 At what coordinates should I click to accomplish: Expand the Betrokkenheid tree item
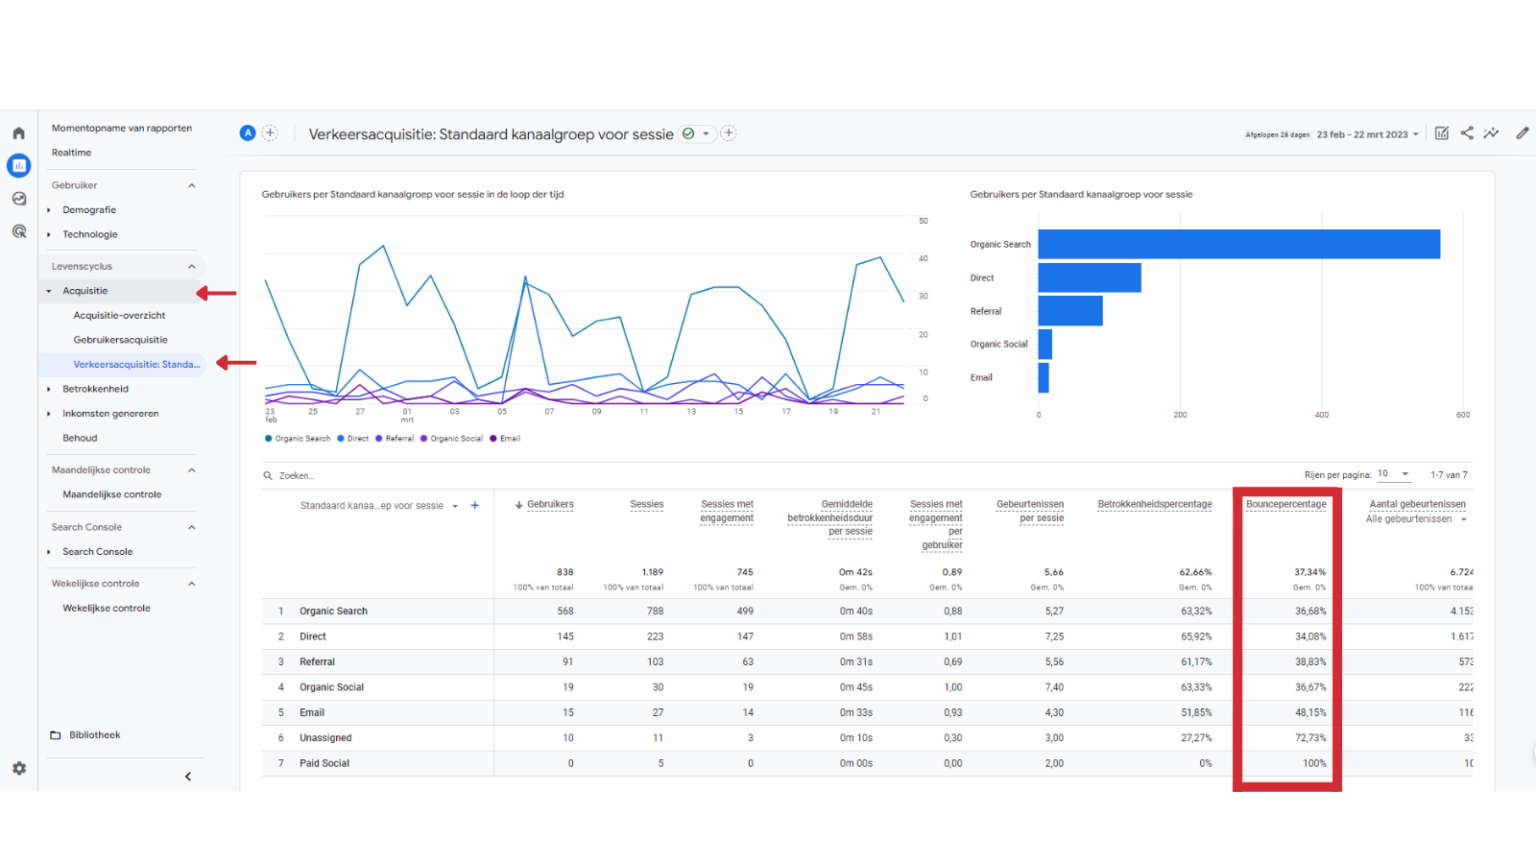pyautogui.click(x=48, y=389)
